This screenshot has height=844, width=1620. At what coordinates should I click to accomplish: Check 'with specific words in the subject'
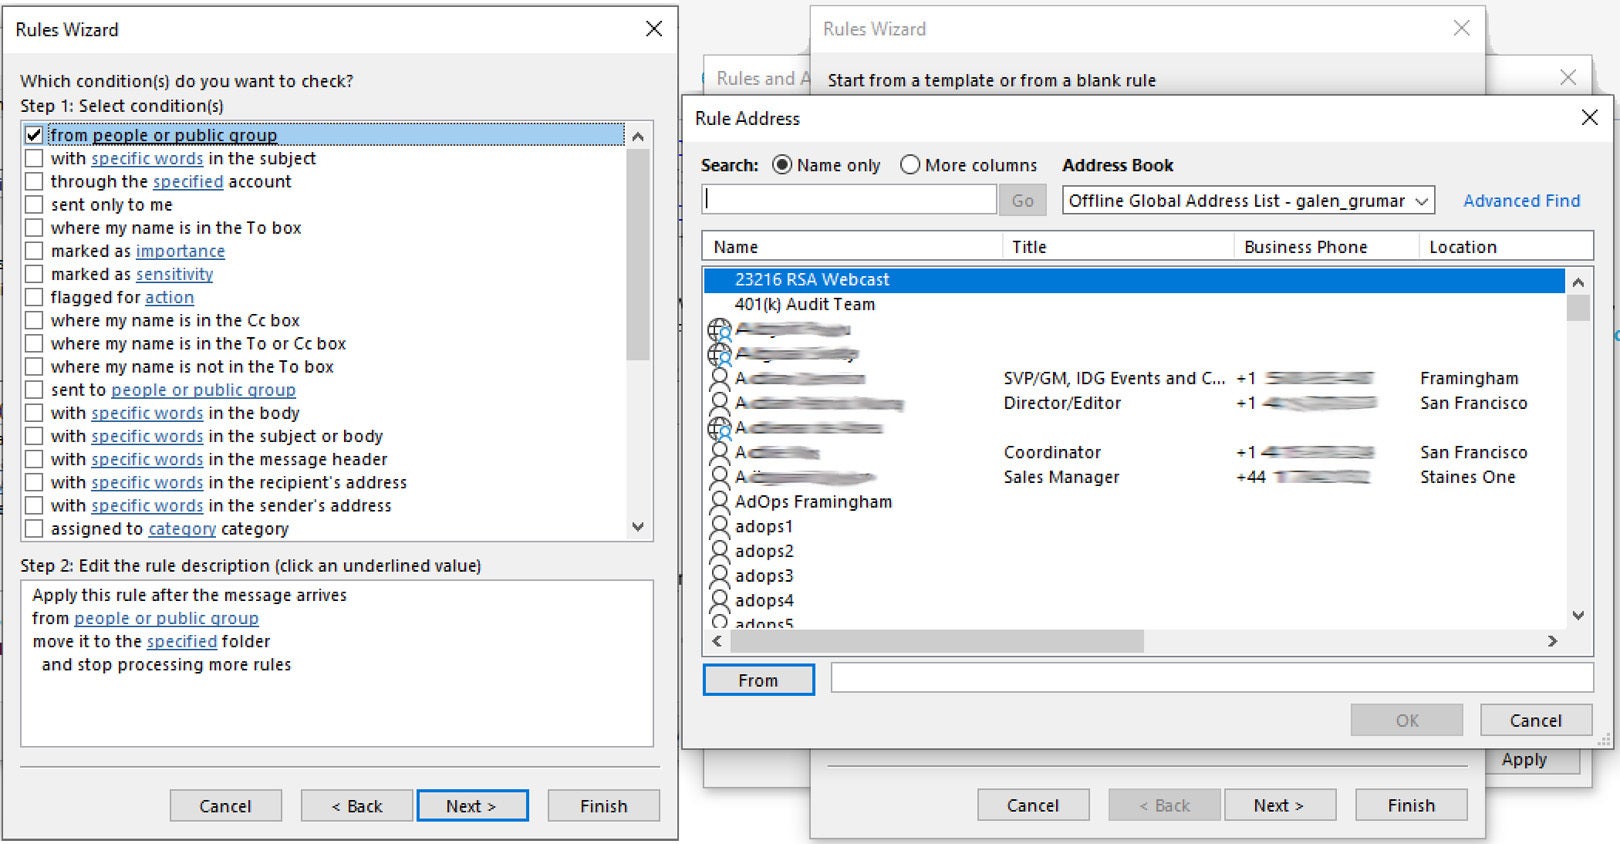tap(34, 158)
